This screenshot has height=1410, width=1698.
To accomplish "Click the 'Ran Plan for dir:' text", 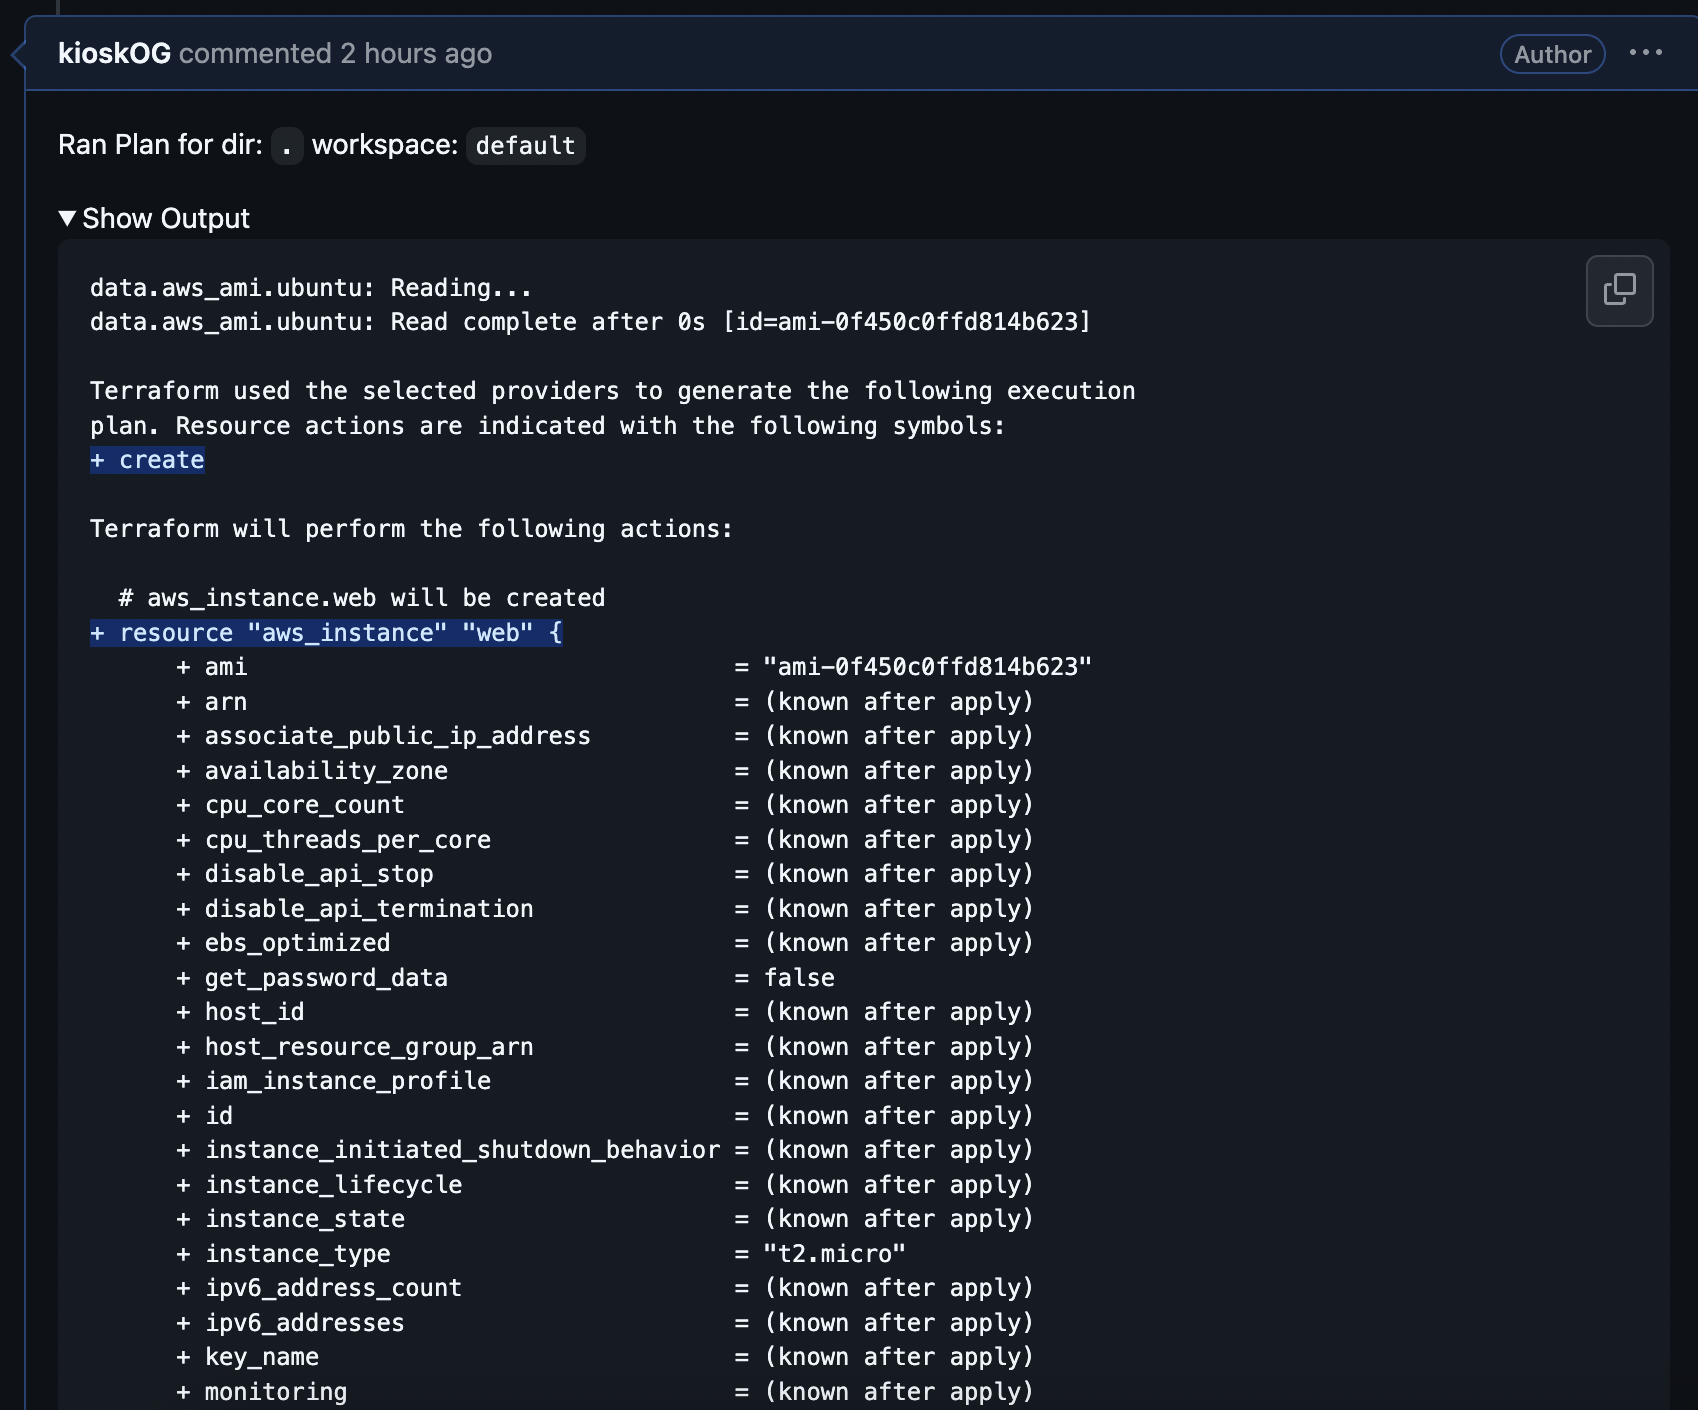I will (x=160, y=145).
